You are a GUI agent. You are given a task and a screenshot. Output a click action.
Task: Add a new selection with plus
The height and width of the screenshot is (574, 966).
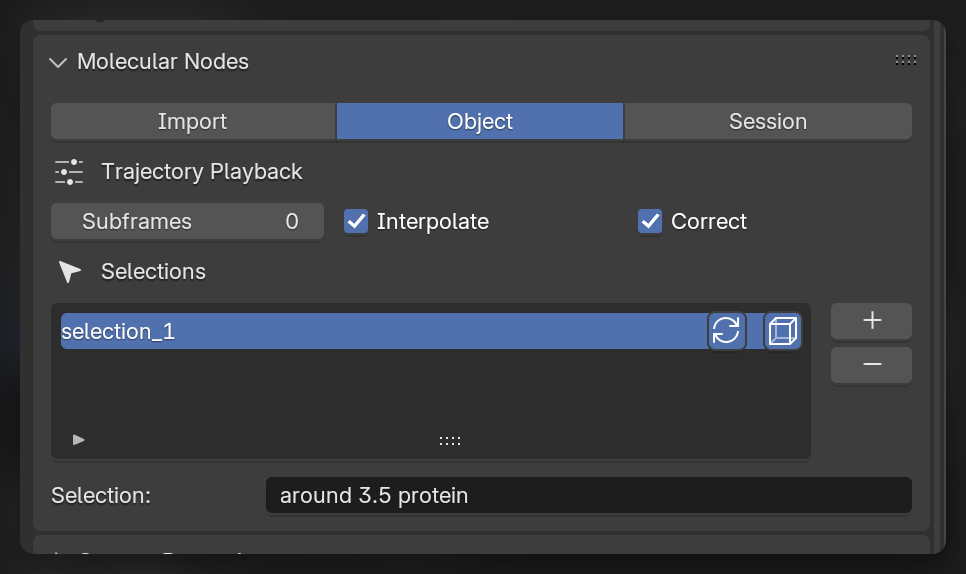pos(871,321)
